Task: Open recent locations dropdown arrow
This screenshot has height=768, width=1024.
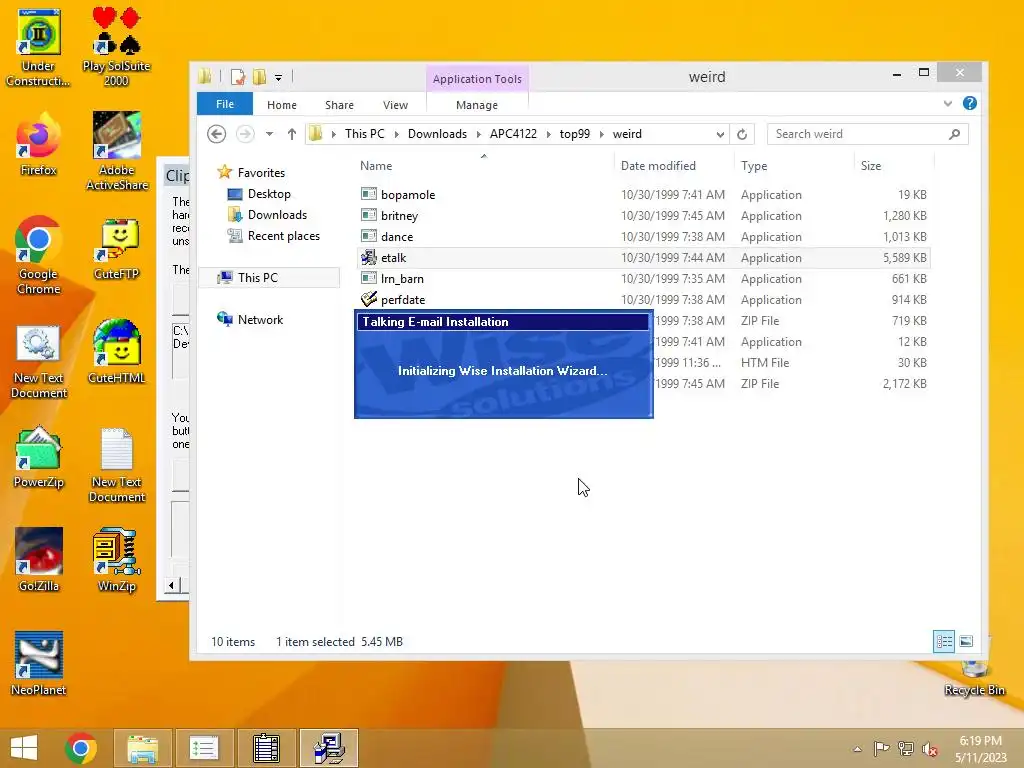Action: [x=269, y=134]
